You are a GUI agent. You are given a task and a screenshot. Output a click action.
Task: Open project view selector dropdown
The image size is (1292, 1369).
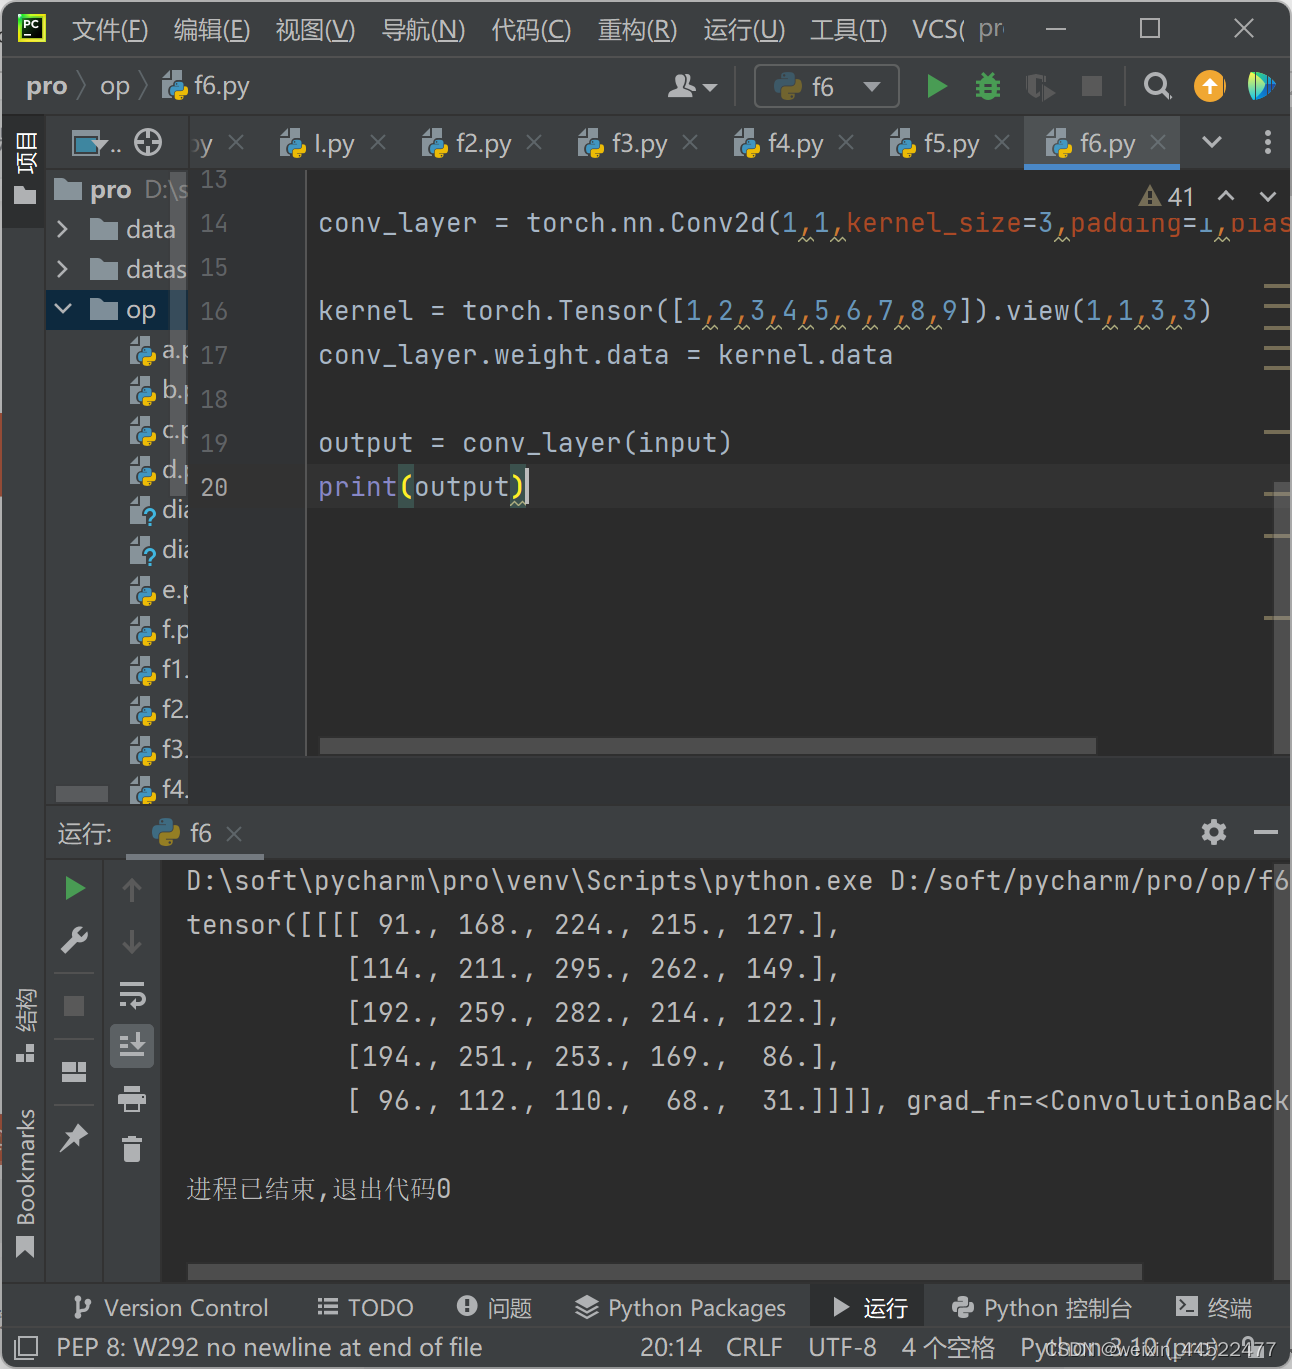(96, 143)
